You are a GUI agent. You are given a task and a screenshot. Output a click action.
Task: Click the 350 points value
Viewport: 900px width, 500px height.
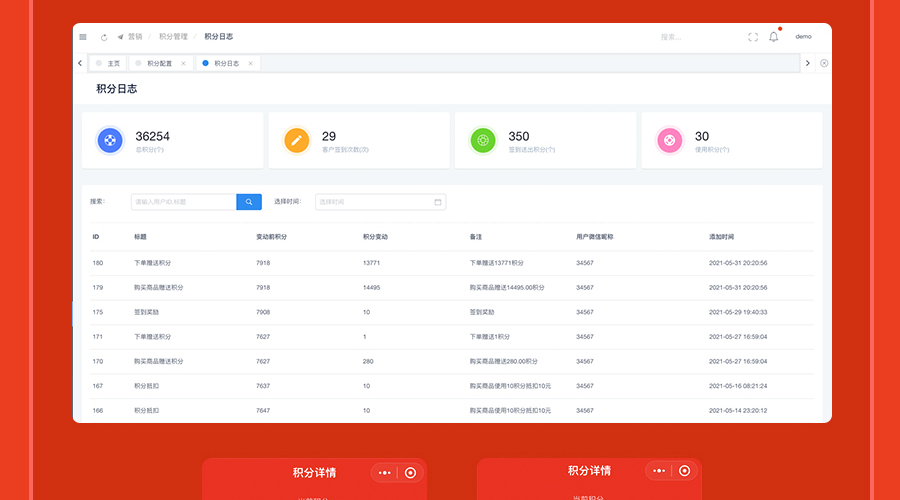coord(519,137)
